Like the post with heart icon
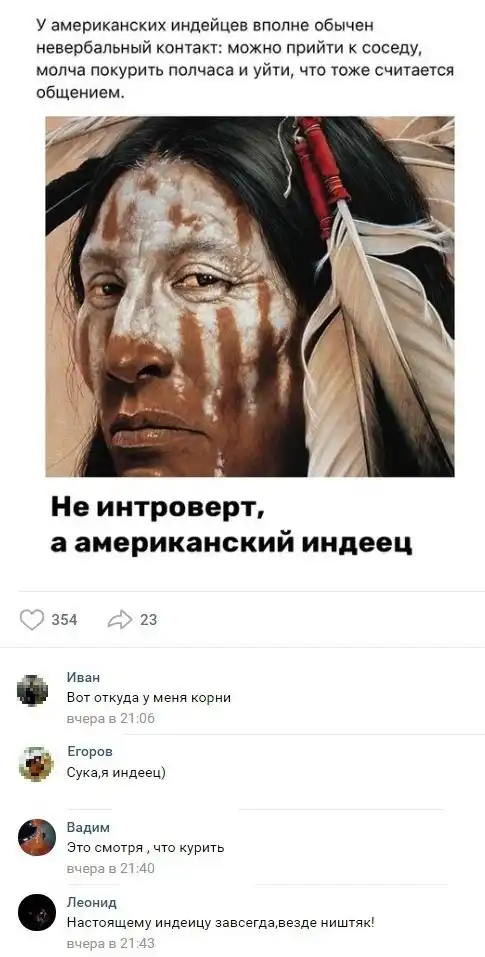This screenshot has width=485, height=957. (32, 619)
